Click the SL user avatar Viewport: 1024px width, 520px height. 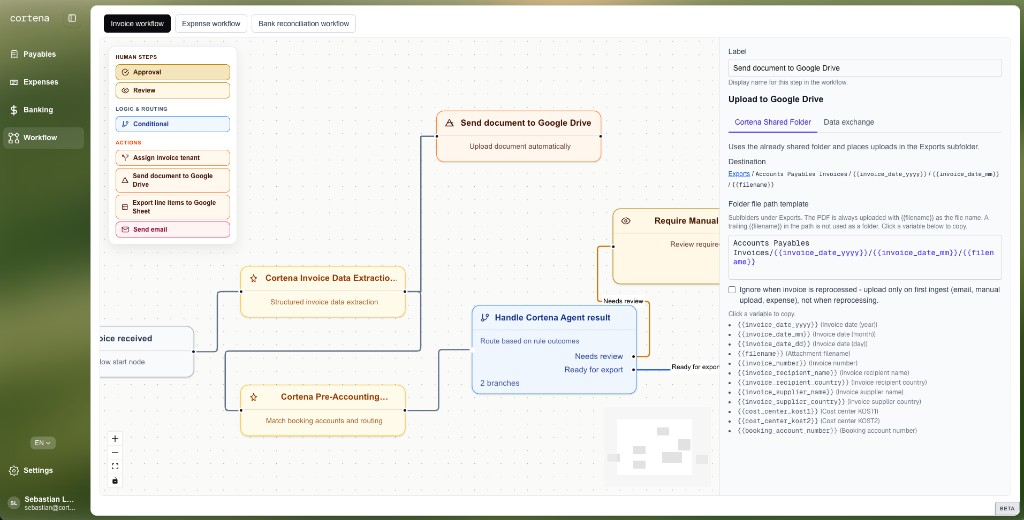(13, 503)
